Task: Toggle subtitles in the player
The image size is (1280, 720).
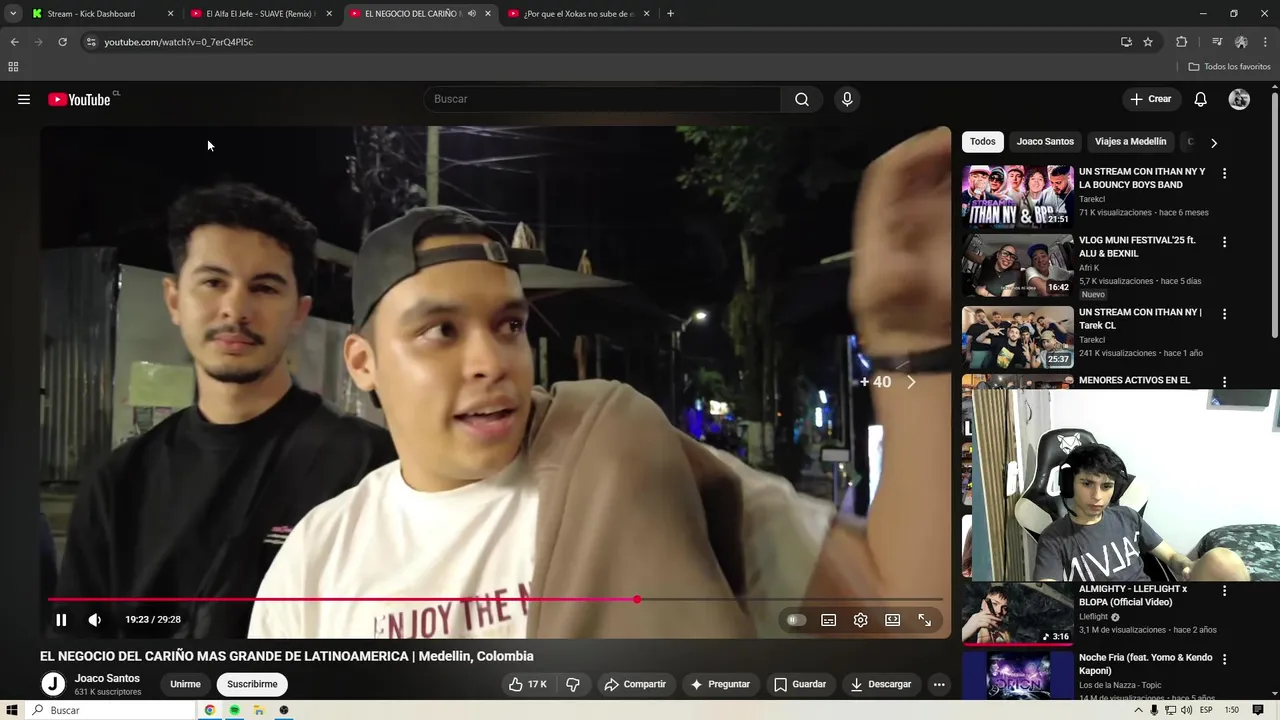Action: pos(829,620)
